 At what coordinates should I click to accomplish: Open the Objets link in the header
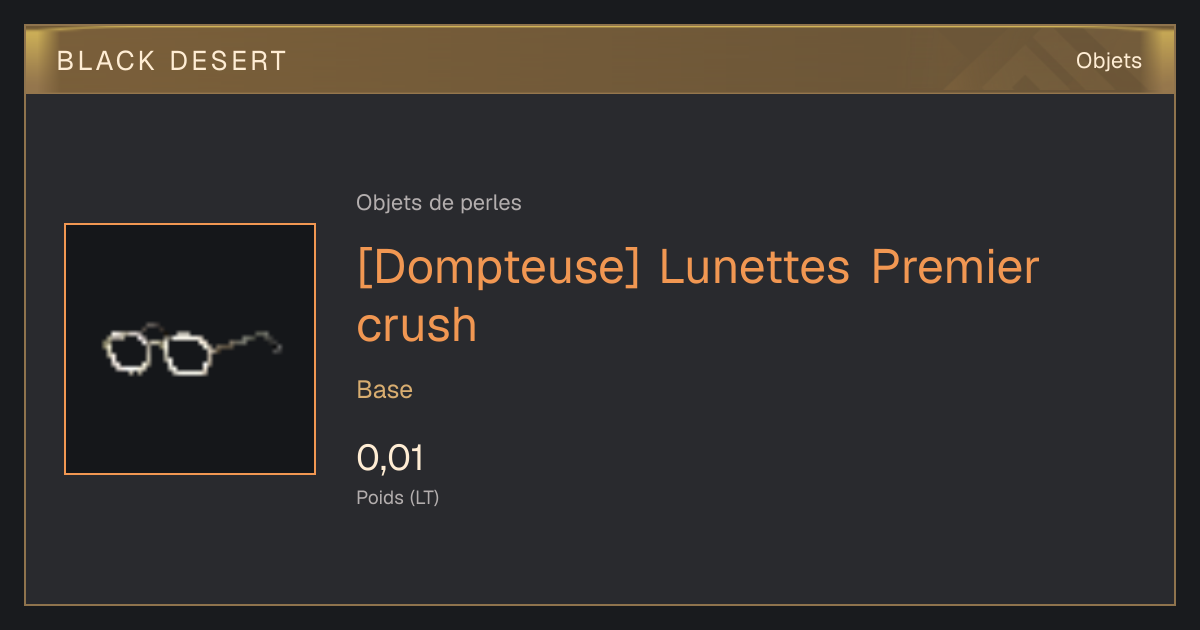click(1108, 61)
